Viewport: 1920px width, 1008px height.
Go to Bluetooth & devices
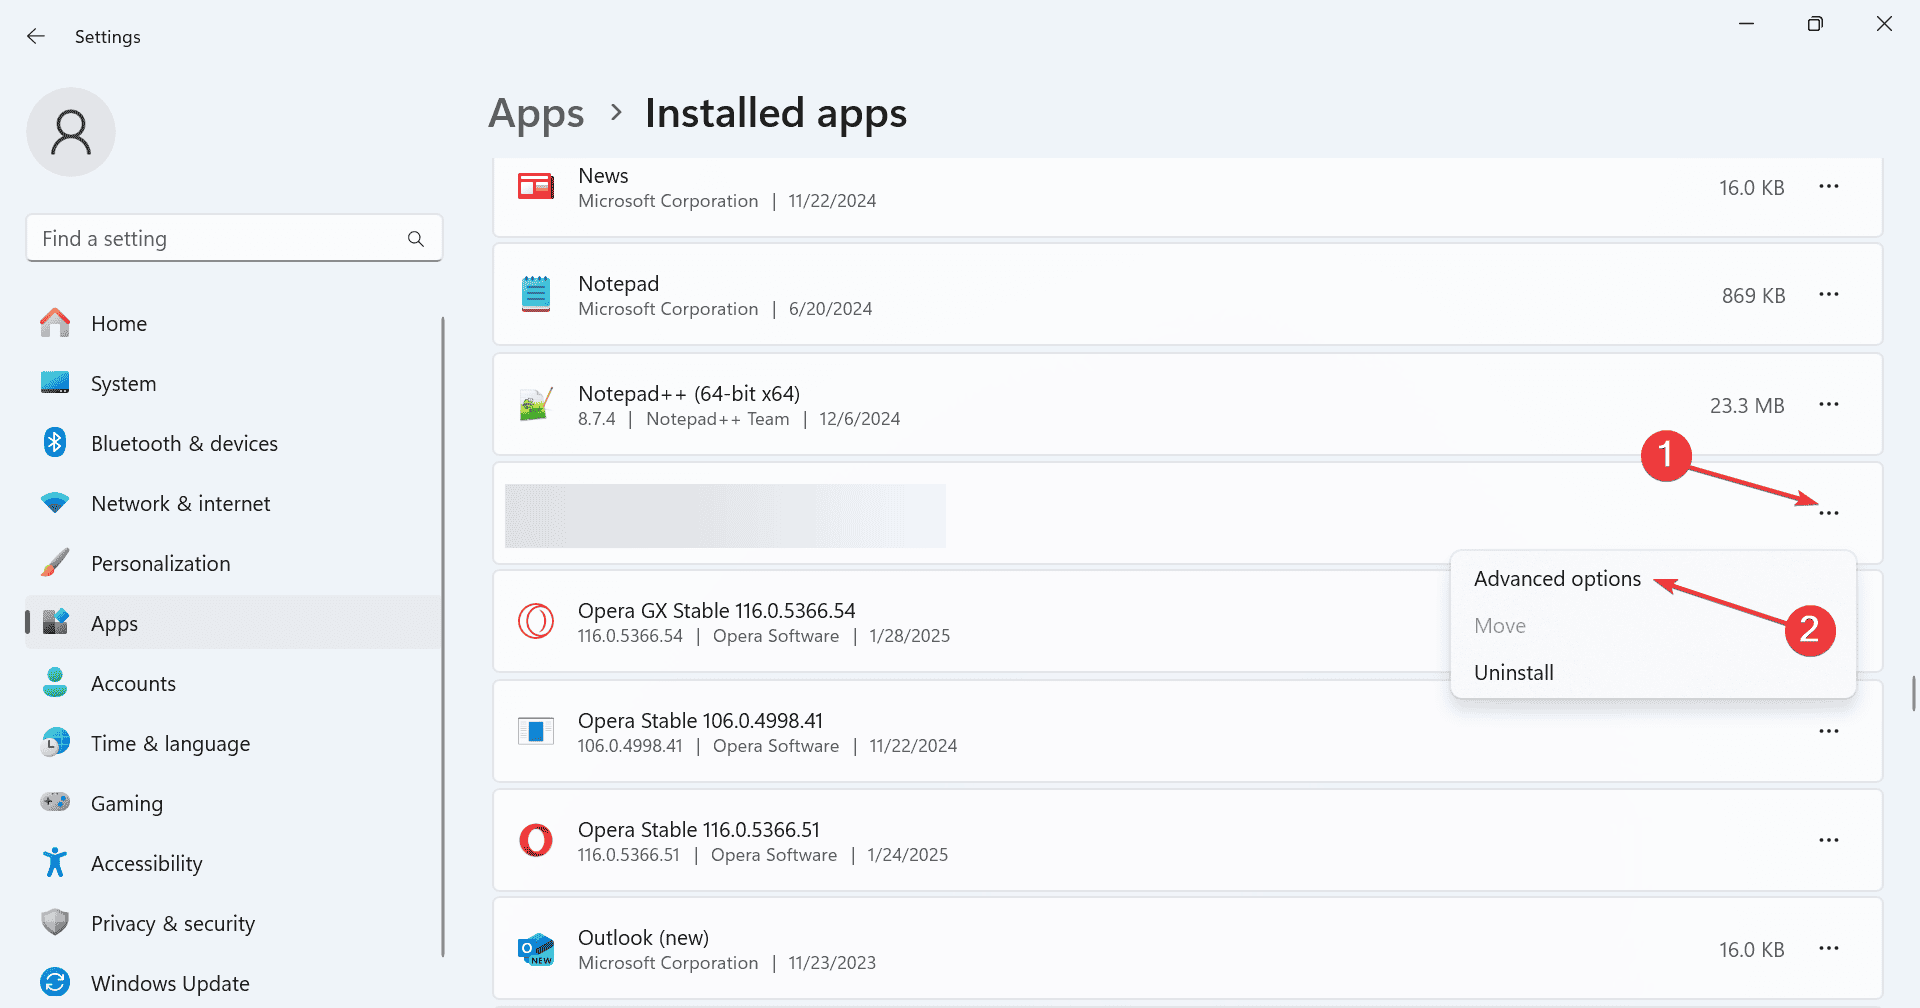[x=185, y=444]
